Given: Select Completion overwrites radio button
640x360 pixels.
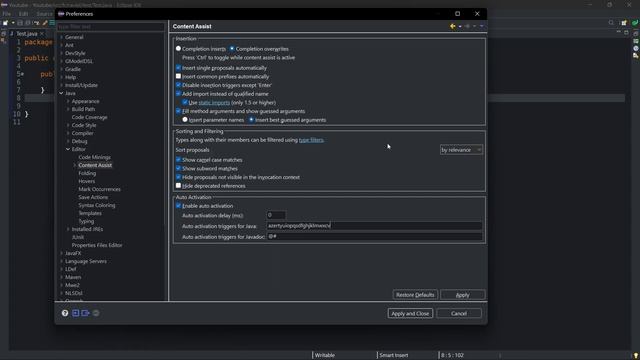Looking at the screenshot, I should (x=232, y=49).
